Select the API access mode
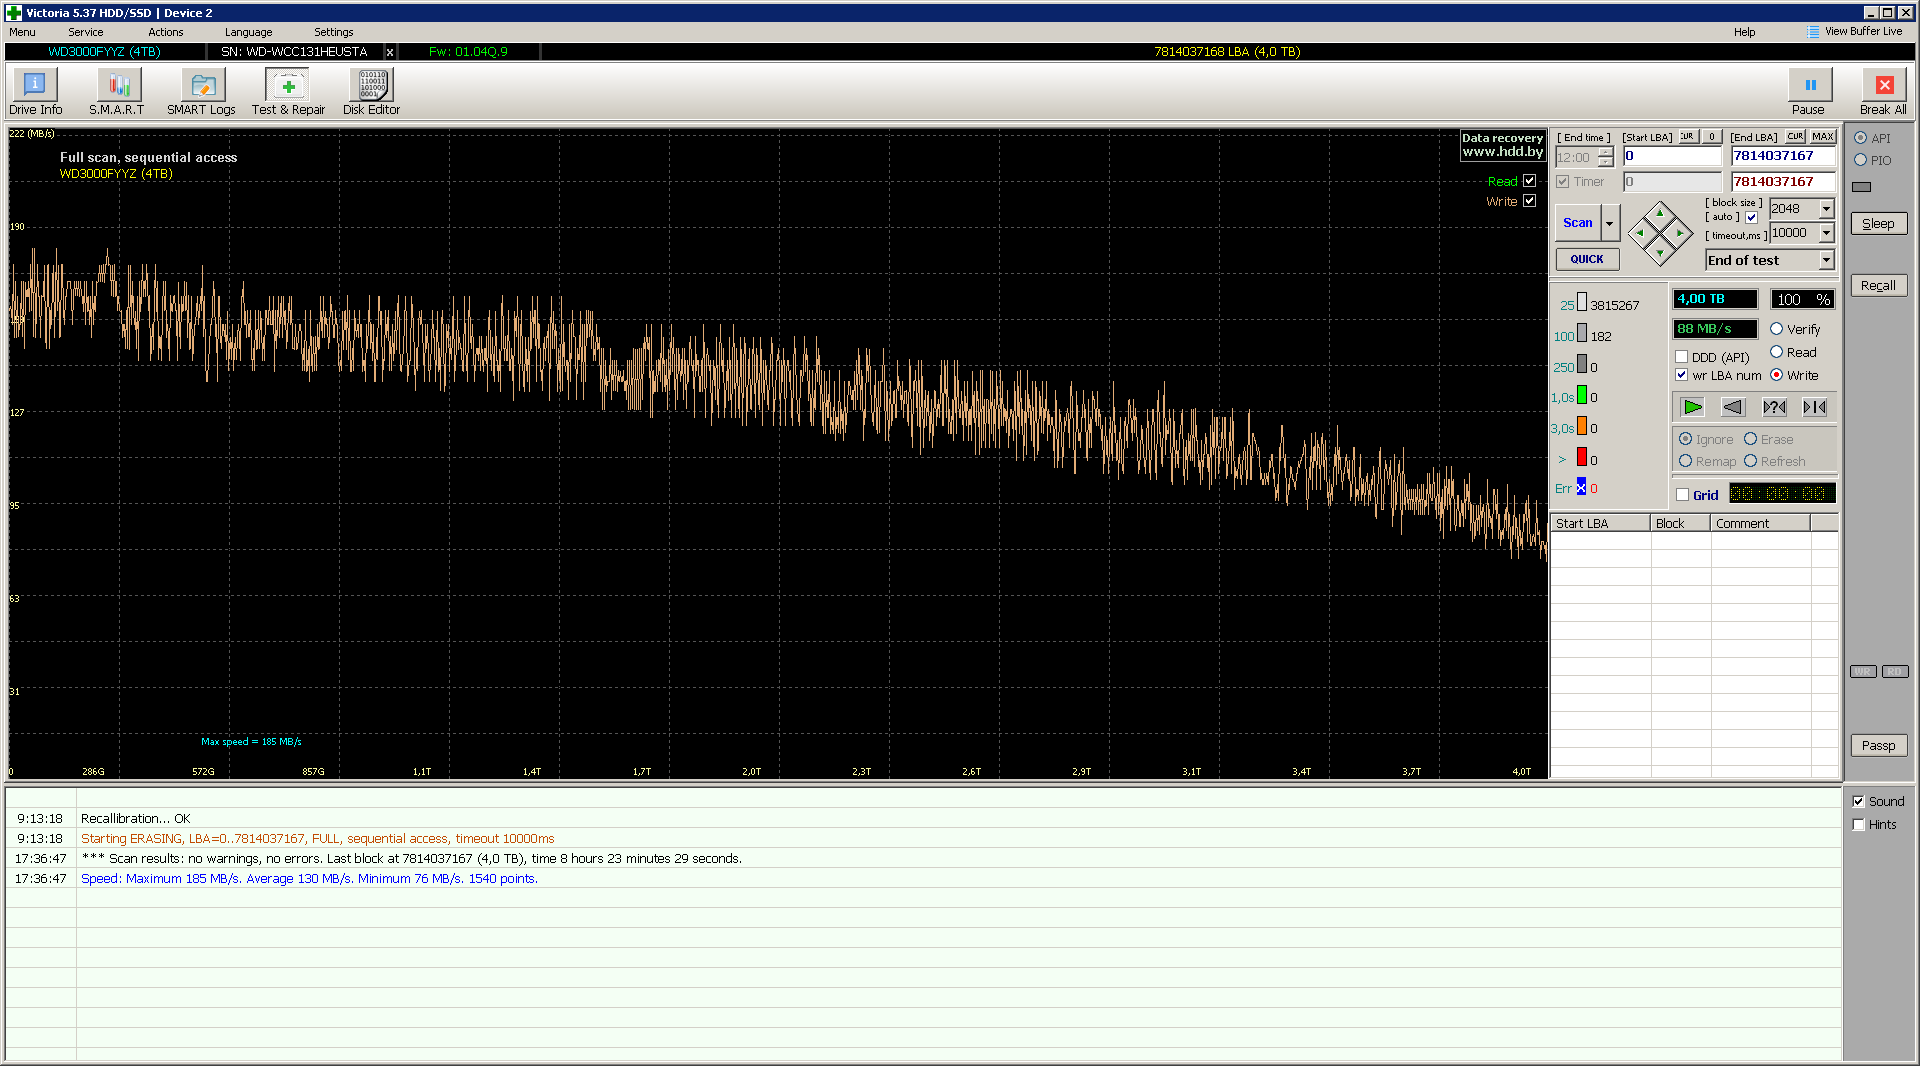This screenshot has width=1920, height=1066. [x=1860, y=138]
